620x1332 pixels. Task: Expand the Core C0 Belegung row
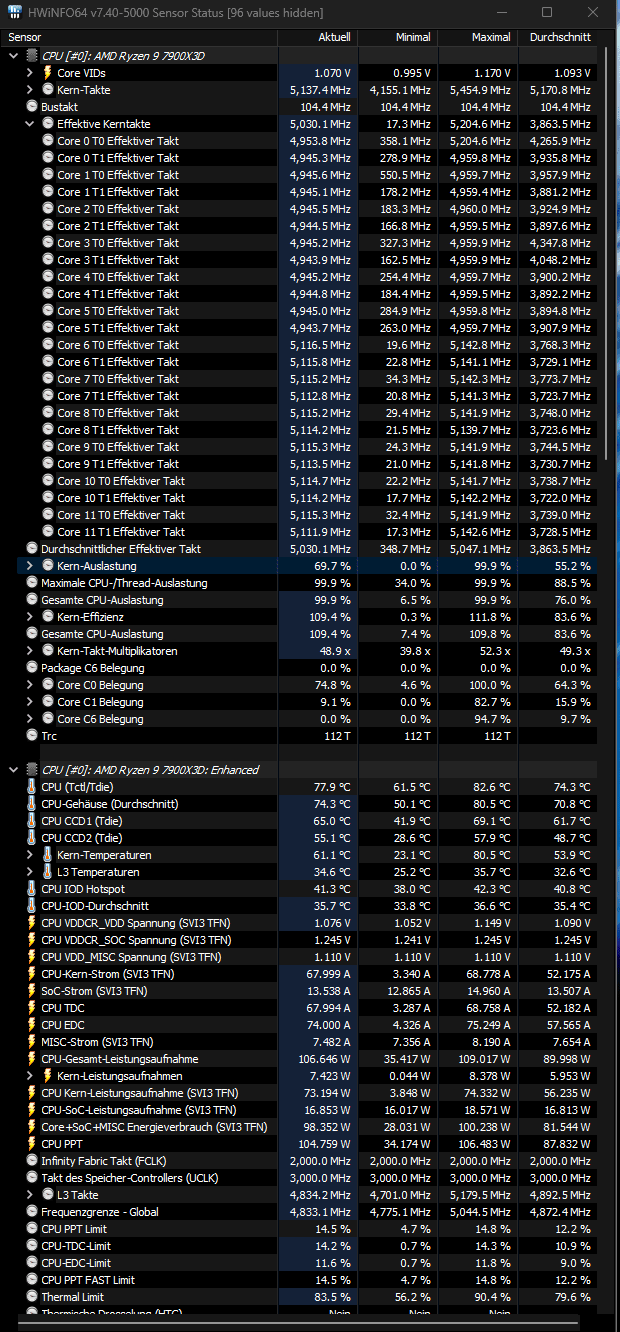[x=30, y=685]
